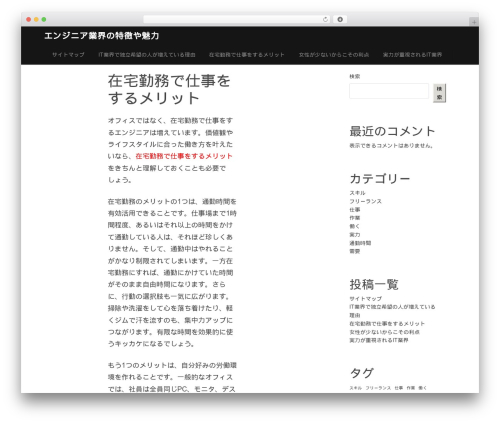
Task: Click the タグ sidebar heading
Action: (361, 373)
